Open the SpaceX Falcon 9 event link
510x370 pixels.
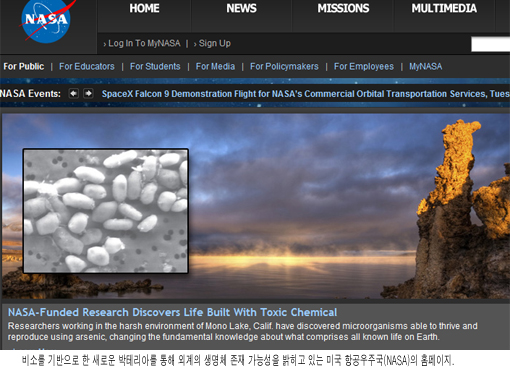pos(306,94)
